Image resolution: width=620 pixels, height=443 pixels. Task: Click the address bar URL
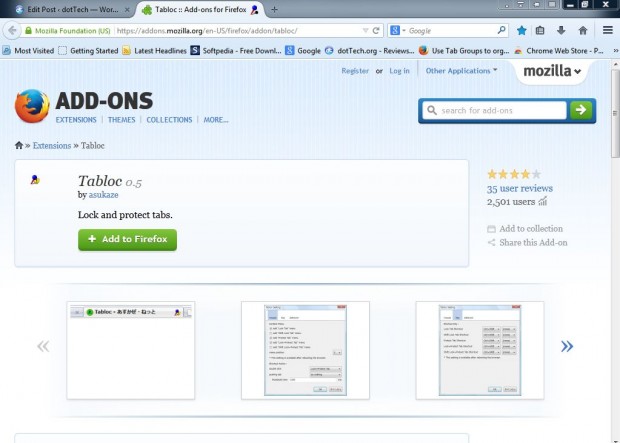pos(207,30)
